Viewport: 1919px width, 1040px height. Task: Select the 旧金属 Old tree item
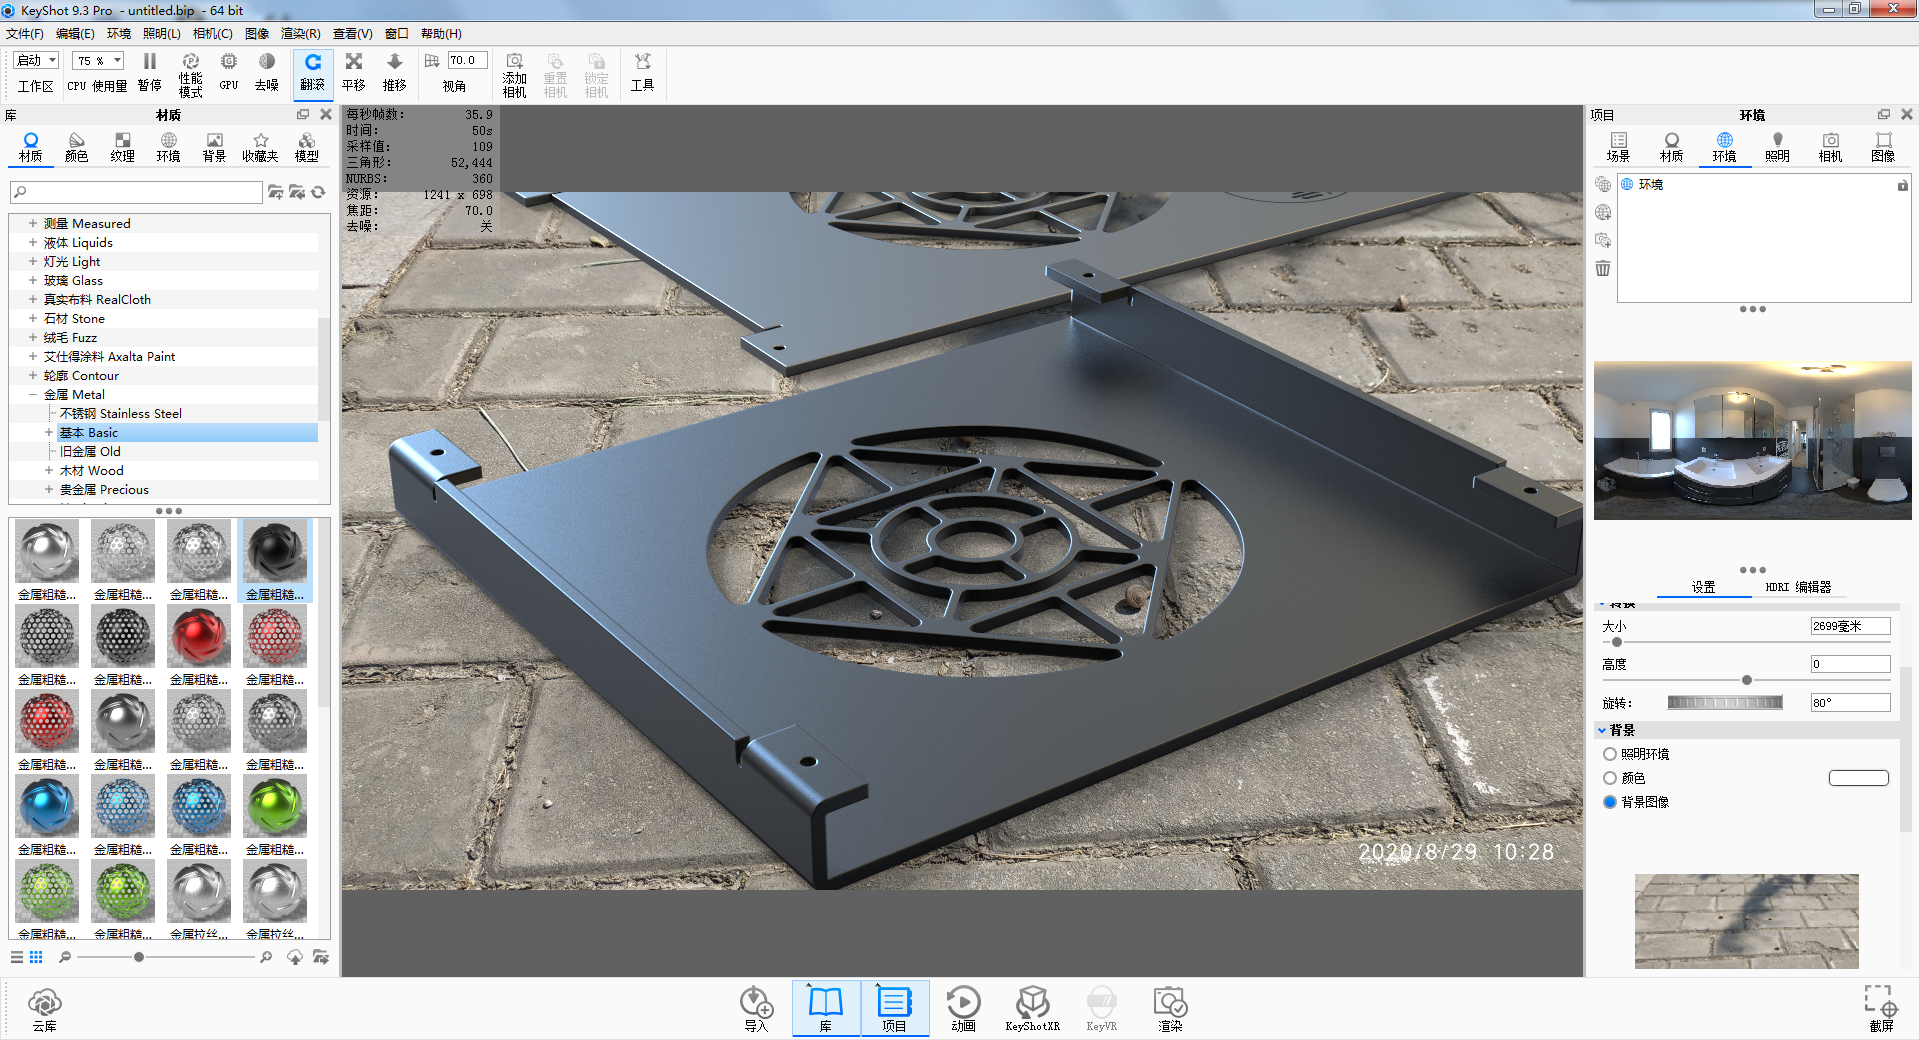(90, 452)
